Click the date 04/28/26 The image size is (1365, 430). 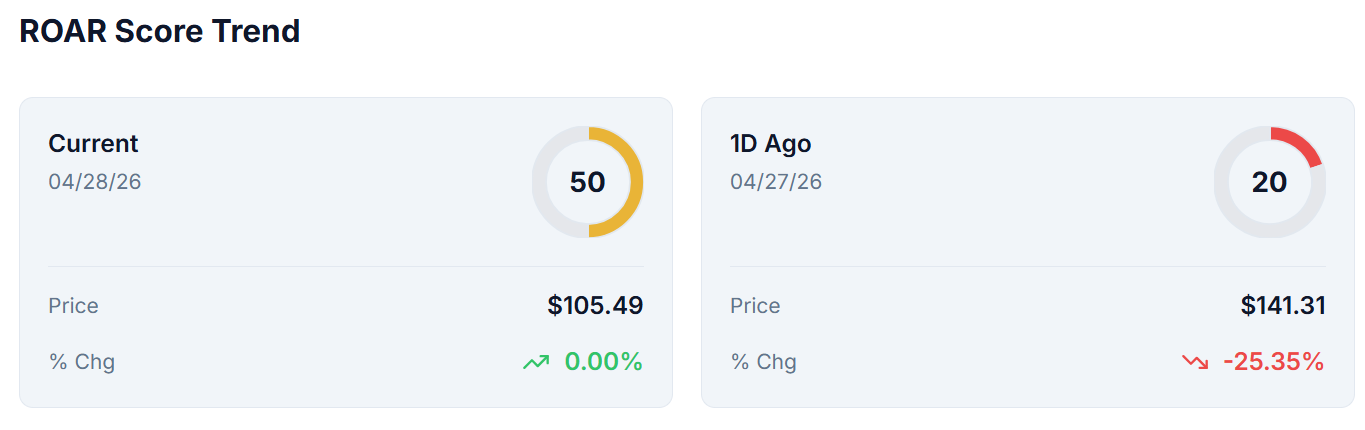(x=94, y=182)
